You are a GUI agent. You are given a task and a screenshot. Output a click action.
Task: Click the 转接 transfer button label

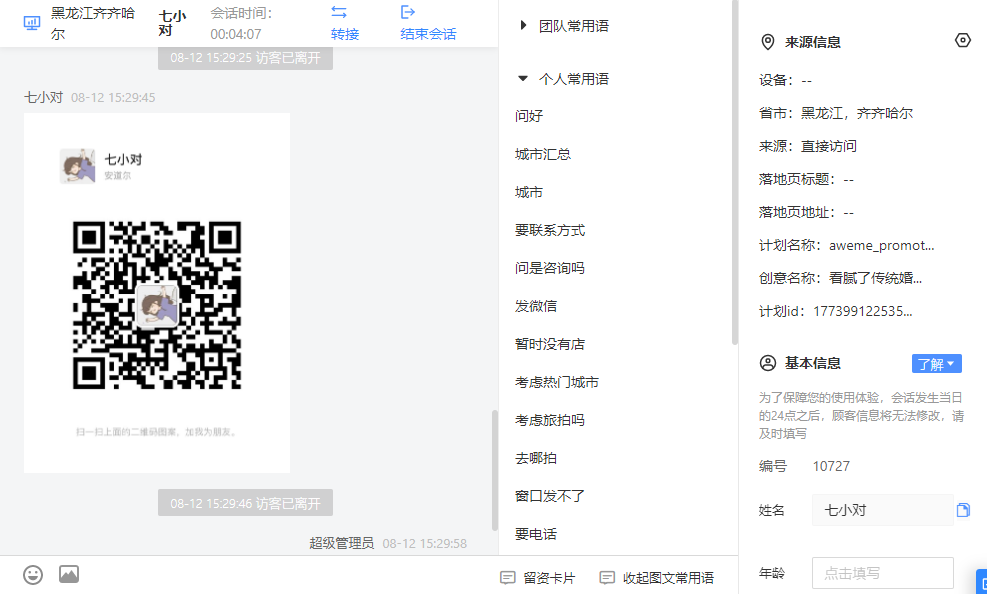click(x=345, y=34)
